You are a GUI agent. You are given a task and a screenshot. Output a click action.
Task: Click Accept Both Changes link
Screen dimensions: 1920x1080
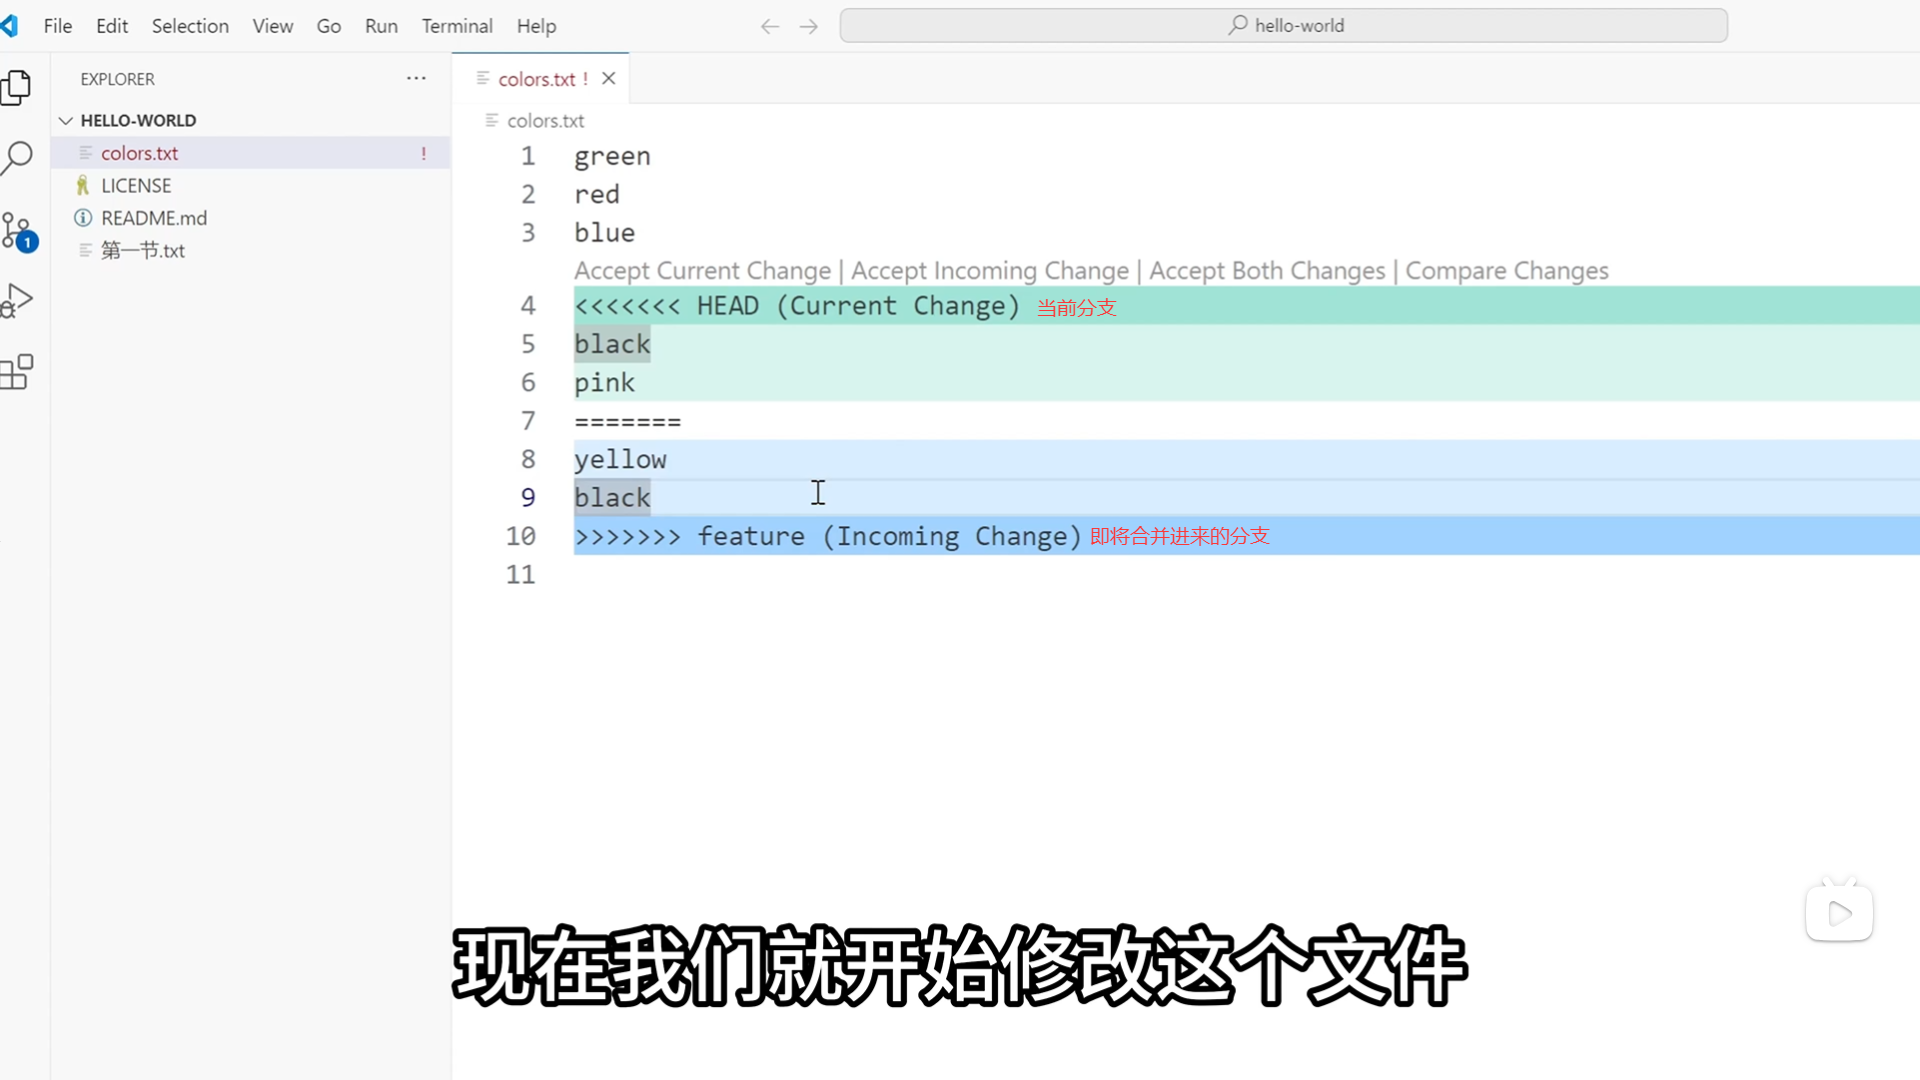(1267, 271)
